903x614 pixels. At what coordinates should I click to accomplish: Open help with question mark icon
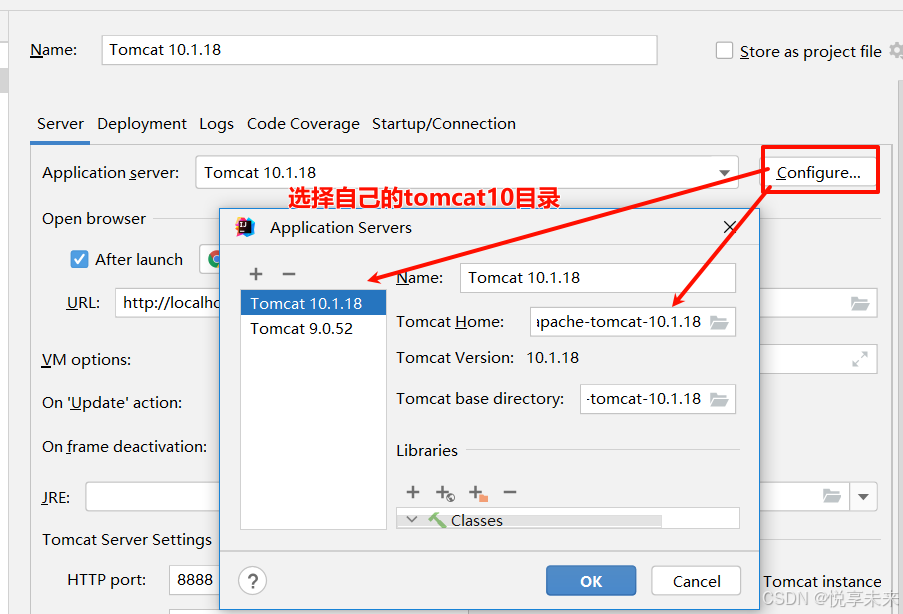pos(252,581)
